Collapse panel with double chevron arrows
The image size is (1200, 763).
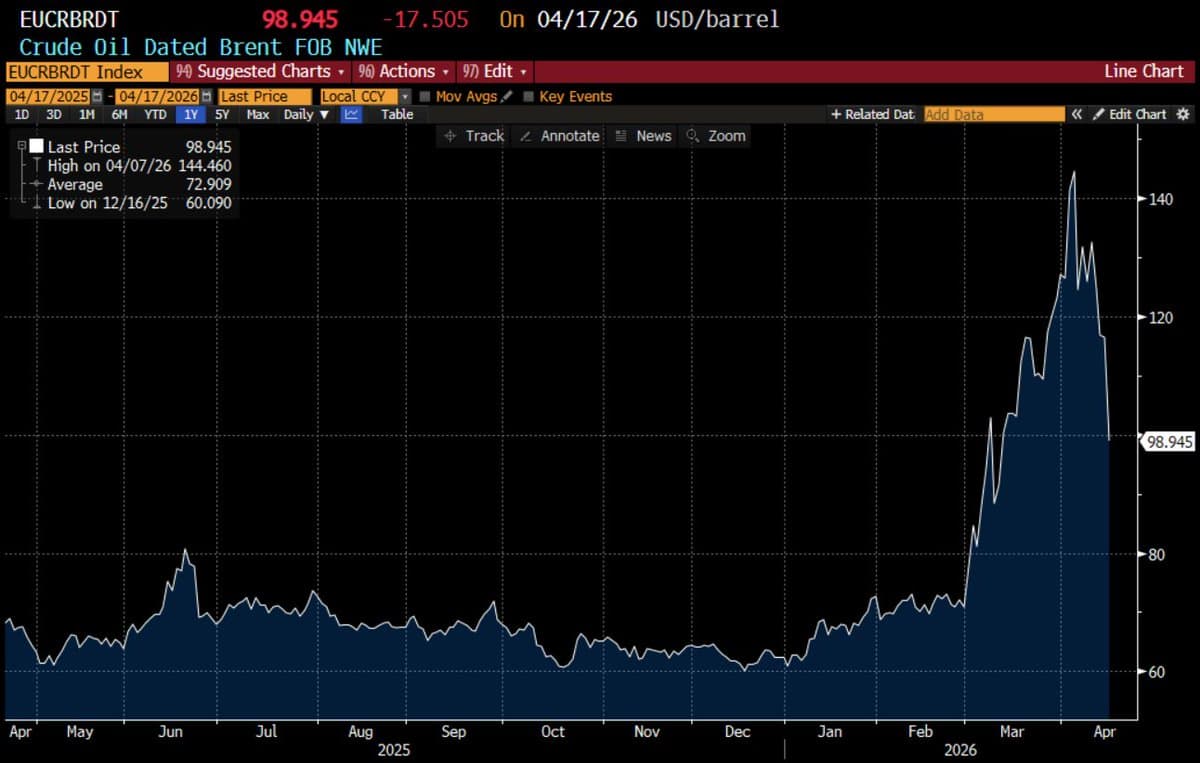pos(1077,115)
